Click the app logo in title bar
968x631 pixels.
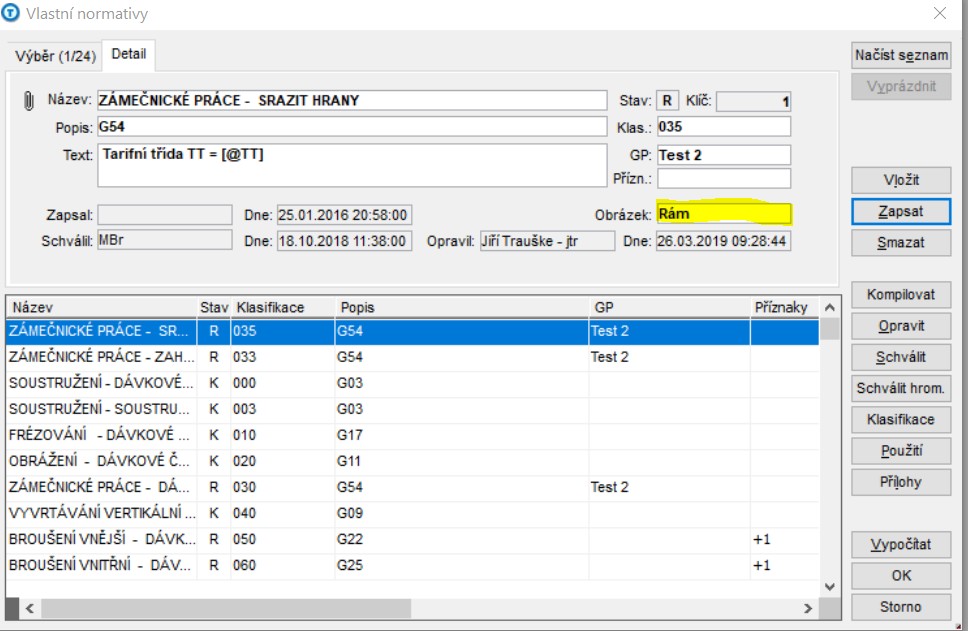tap(10, 13)
